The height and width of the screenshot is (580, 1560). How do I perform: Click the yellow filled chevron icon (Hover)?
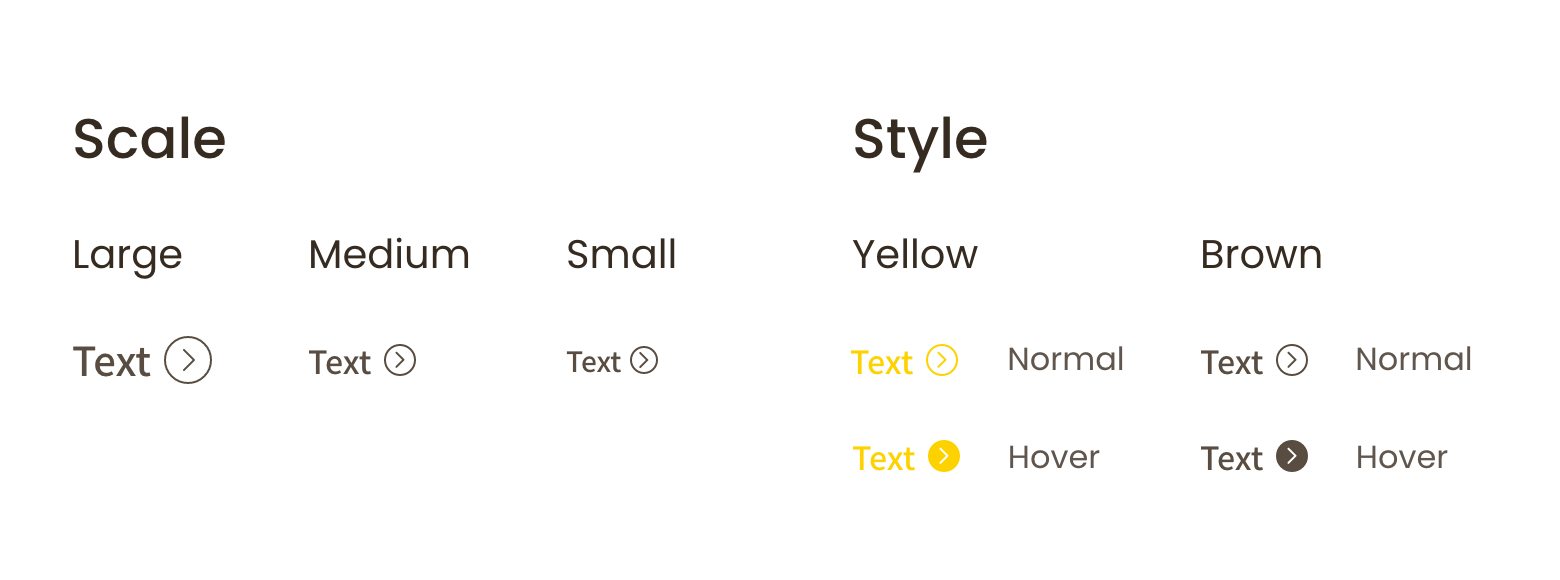pyautogui.click(x=944, y=456)
